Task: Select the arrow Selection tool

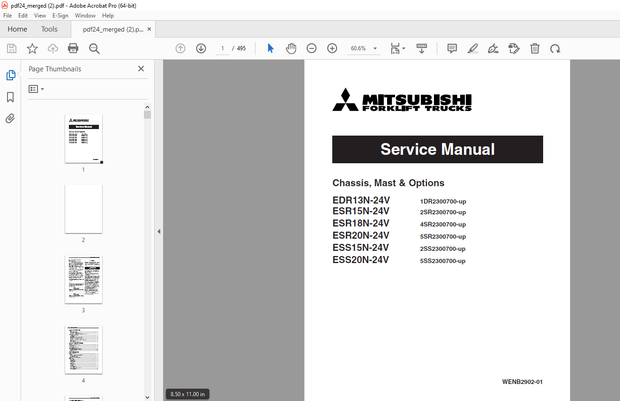Action: (x=270, y=48)
